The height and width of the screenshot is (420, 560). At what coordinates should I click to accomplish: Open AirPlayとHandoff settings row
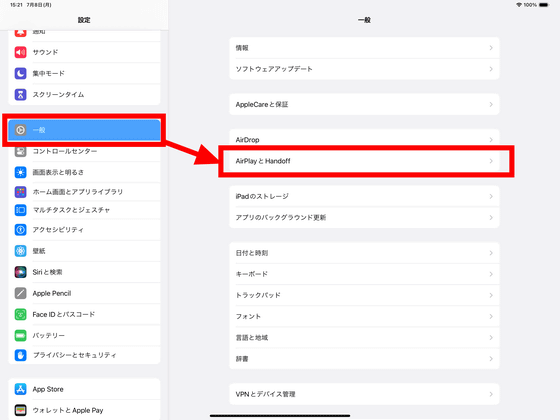(364, 161)
